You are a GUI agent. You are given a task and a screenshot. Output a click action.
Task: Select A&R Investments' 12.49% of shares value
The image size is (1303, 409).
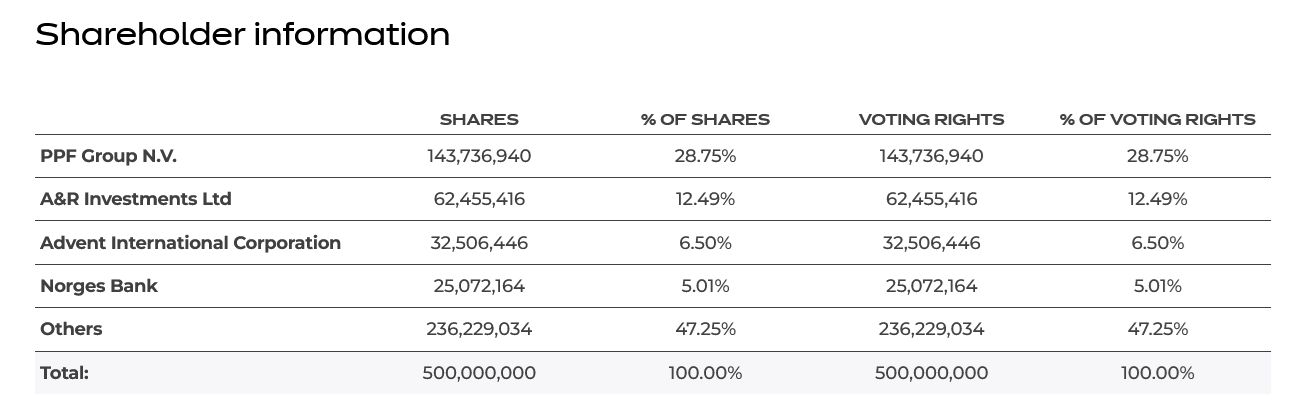coord(705,199)
